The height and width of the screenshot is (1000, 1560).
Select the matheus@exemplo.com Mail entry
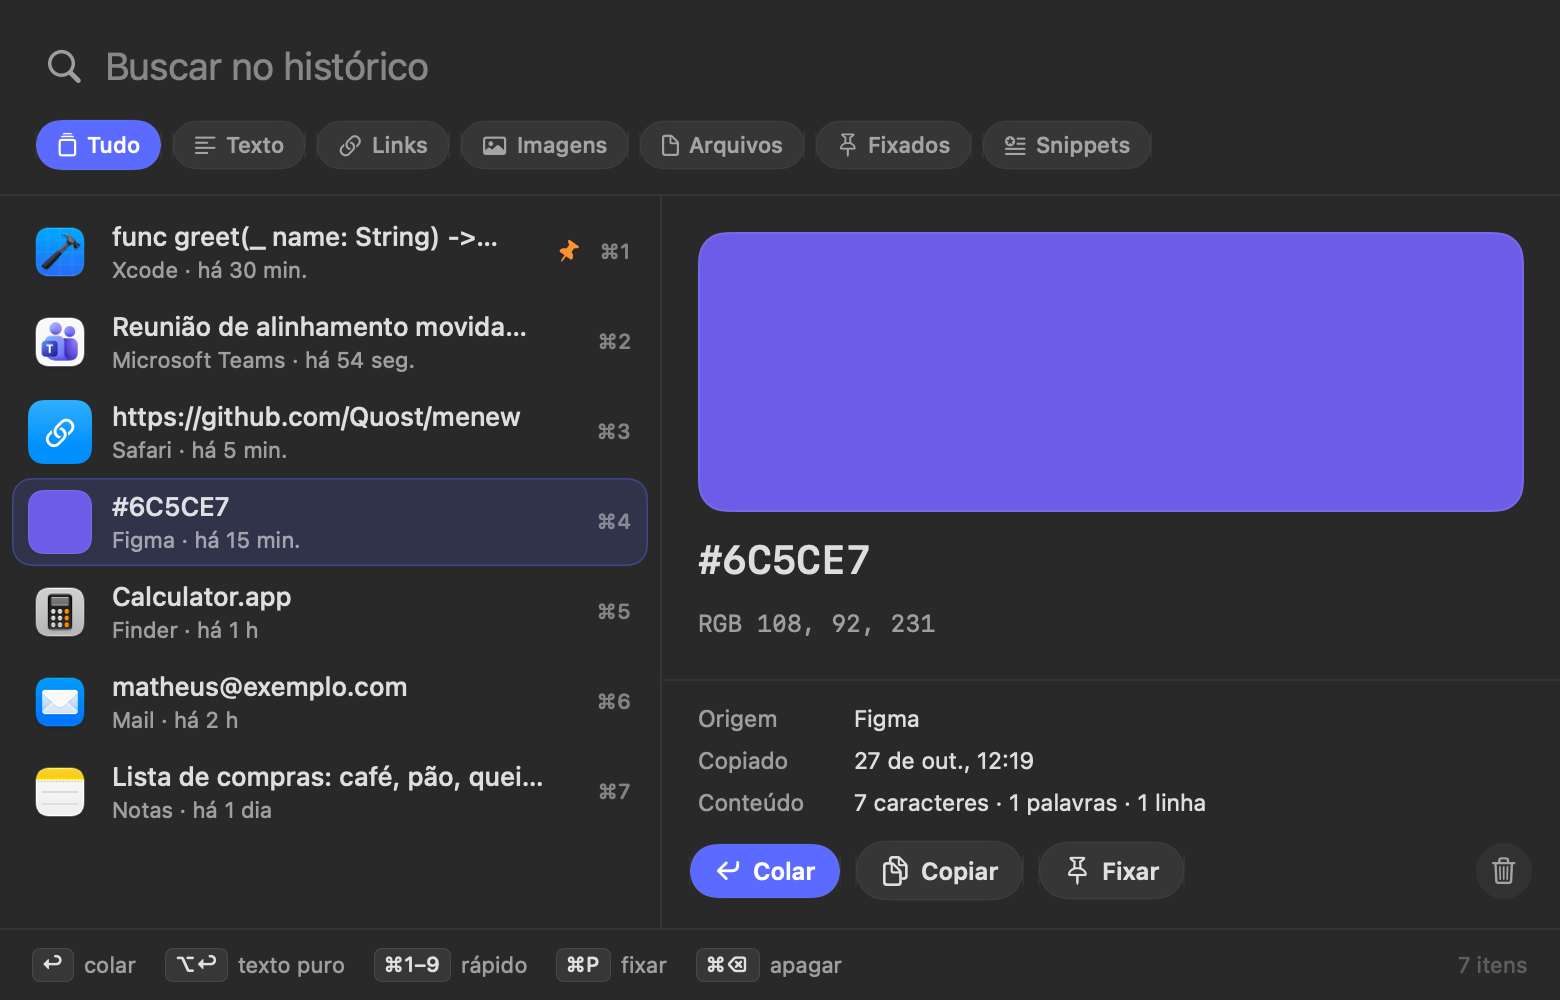tap(330, 702)
